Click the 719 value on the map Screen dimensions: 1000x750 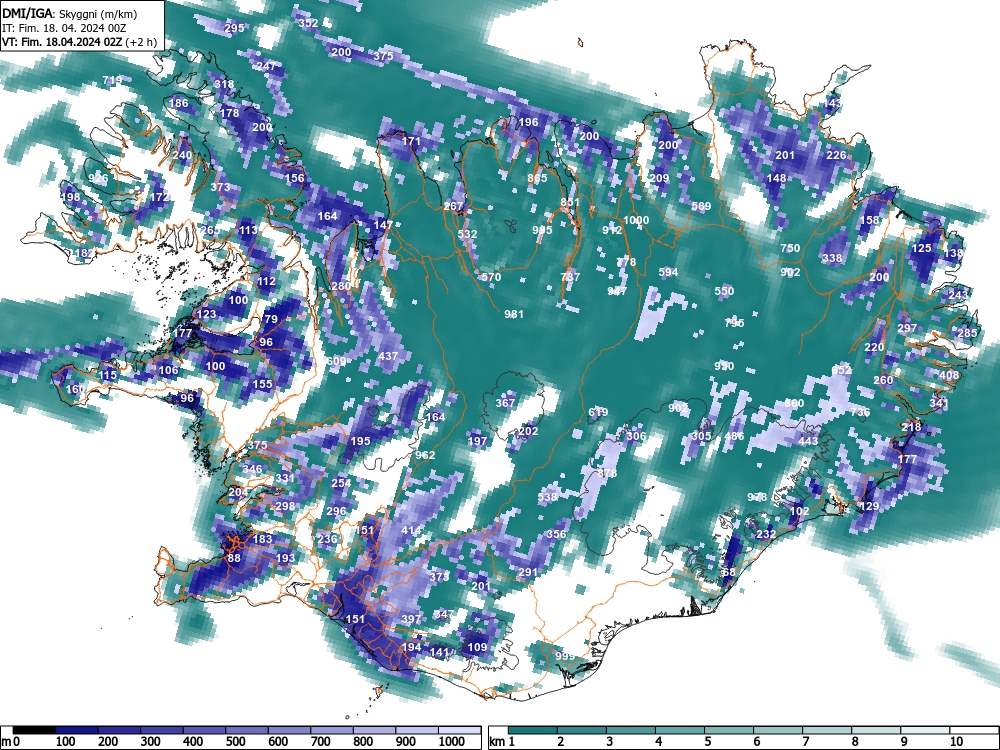click(112, 80)
